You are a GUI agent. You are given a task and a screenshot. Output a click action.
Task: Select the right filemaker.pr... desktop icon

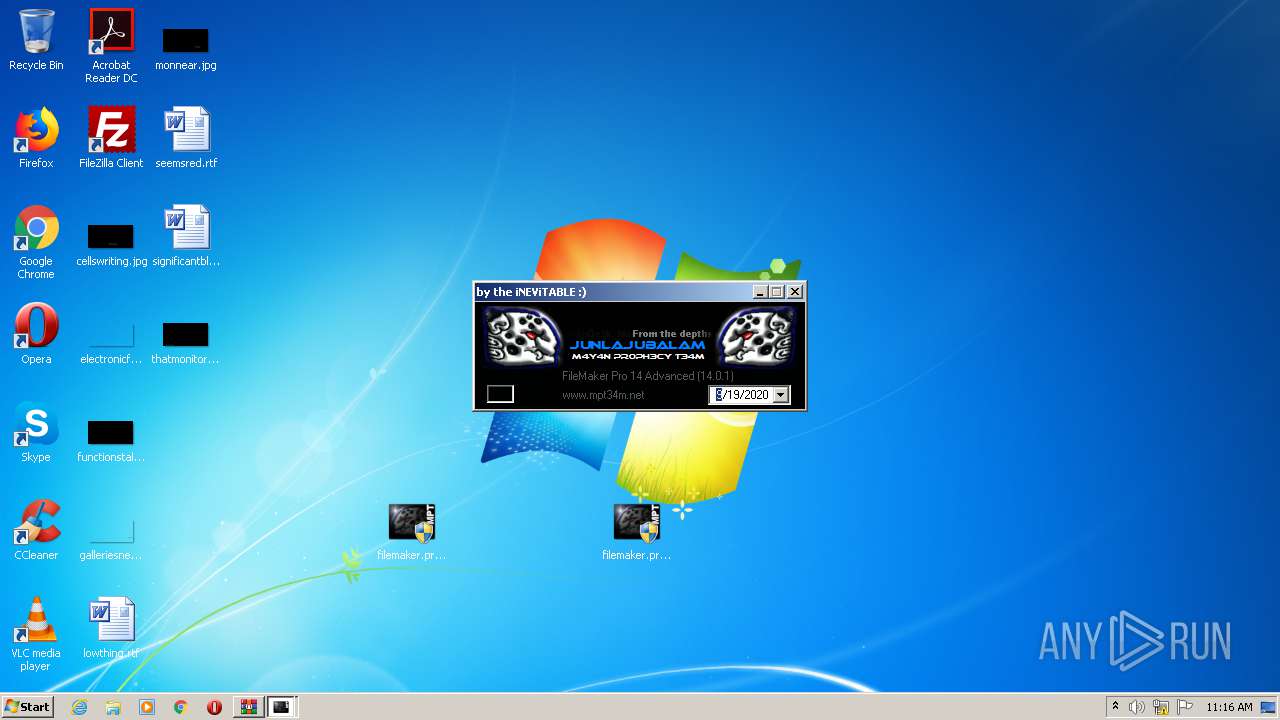(636, 532)
